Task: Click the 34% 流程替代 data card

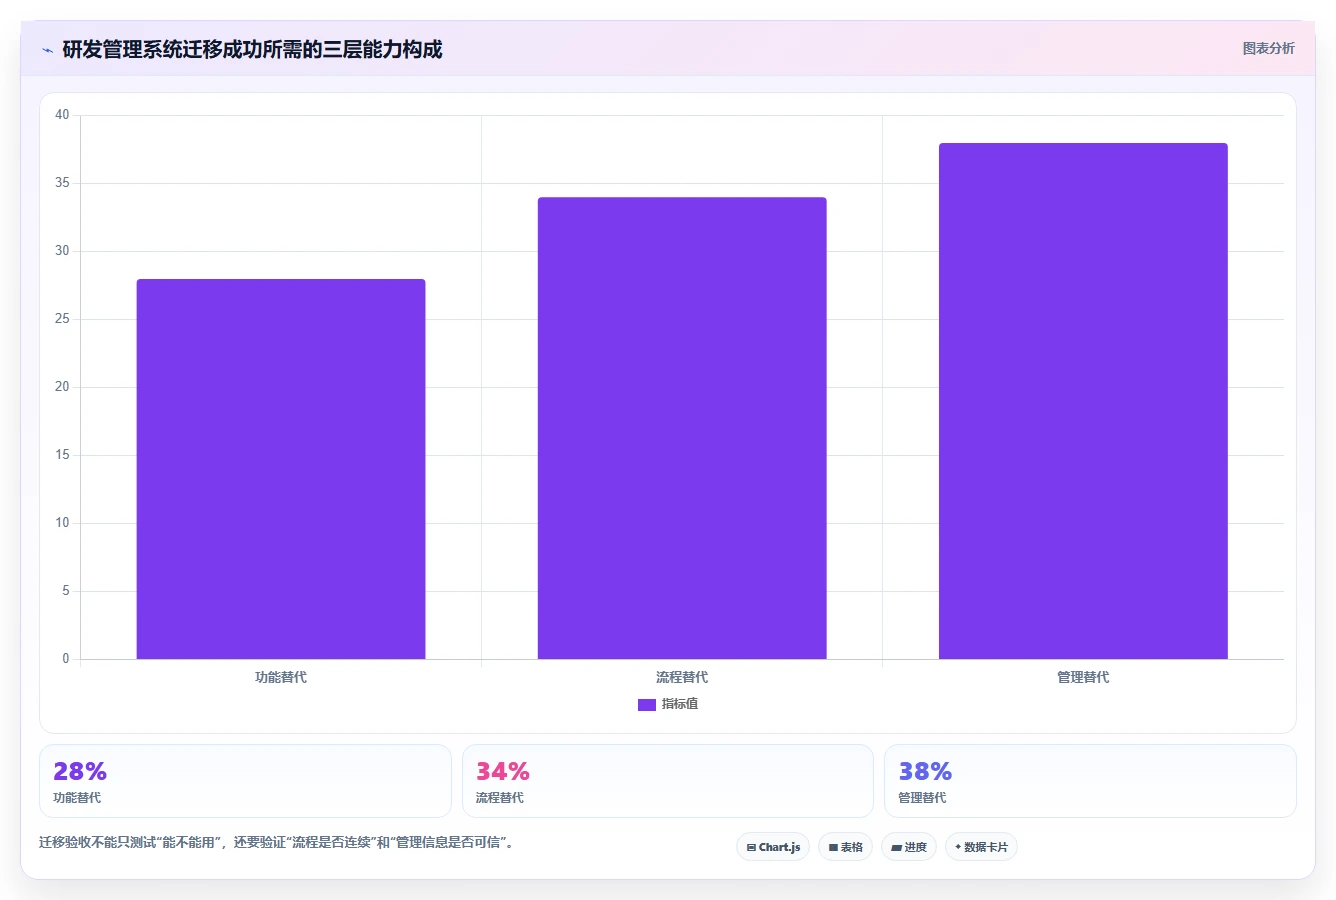Action: point(668,781)
